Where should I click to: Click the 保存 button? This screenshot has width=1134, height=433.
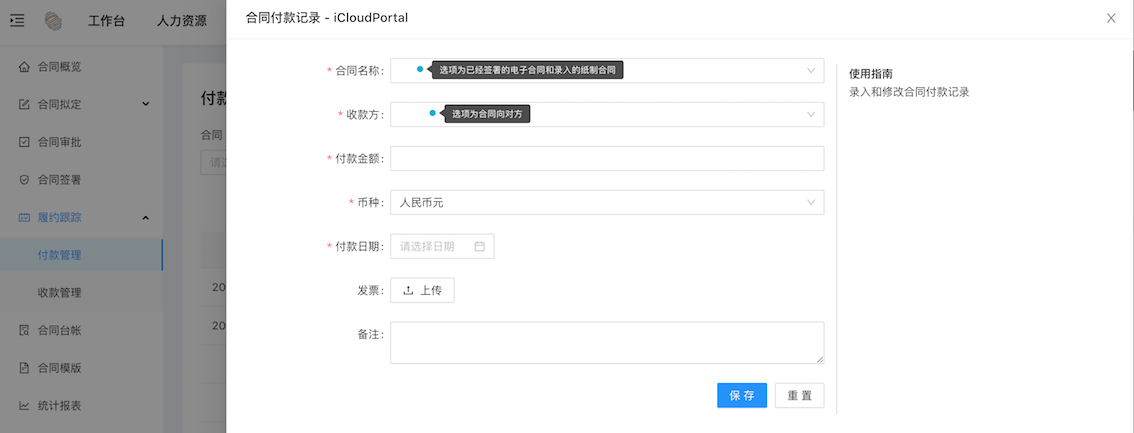[741, 396]
